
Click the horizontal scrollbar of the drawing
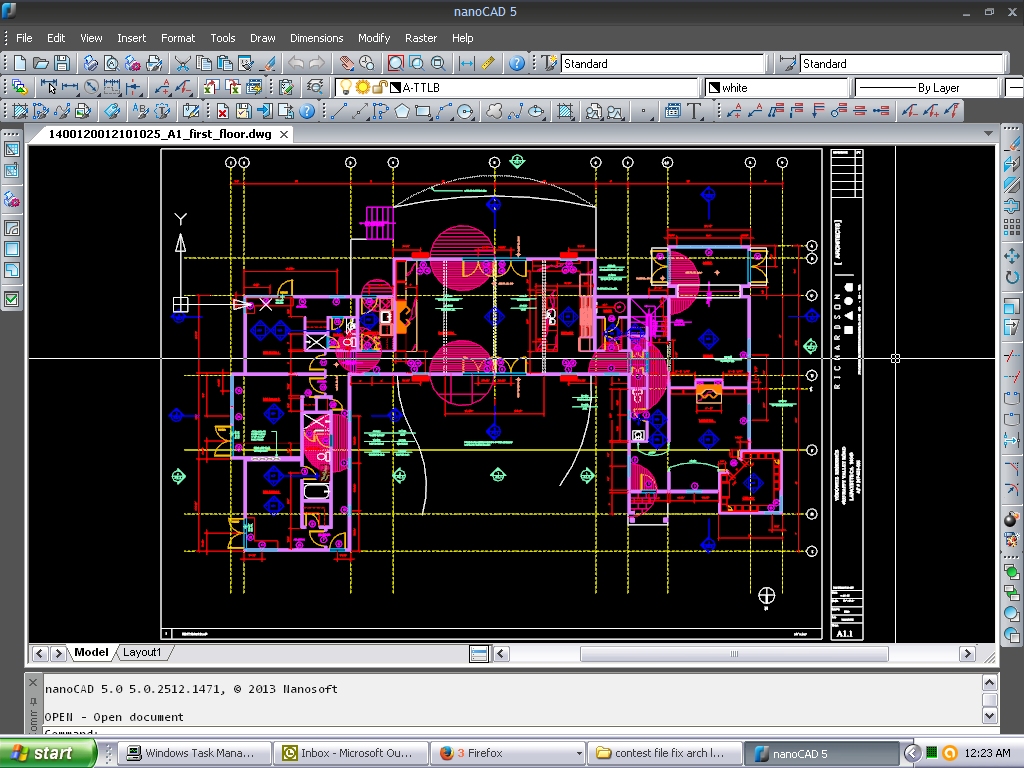tap(733, 654)
